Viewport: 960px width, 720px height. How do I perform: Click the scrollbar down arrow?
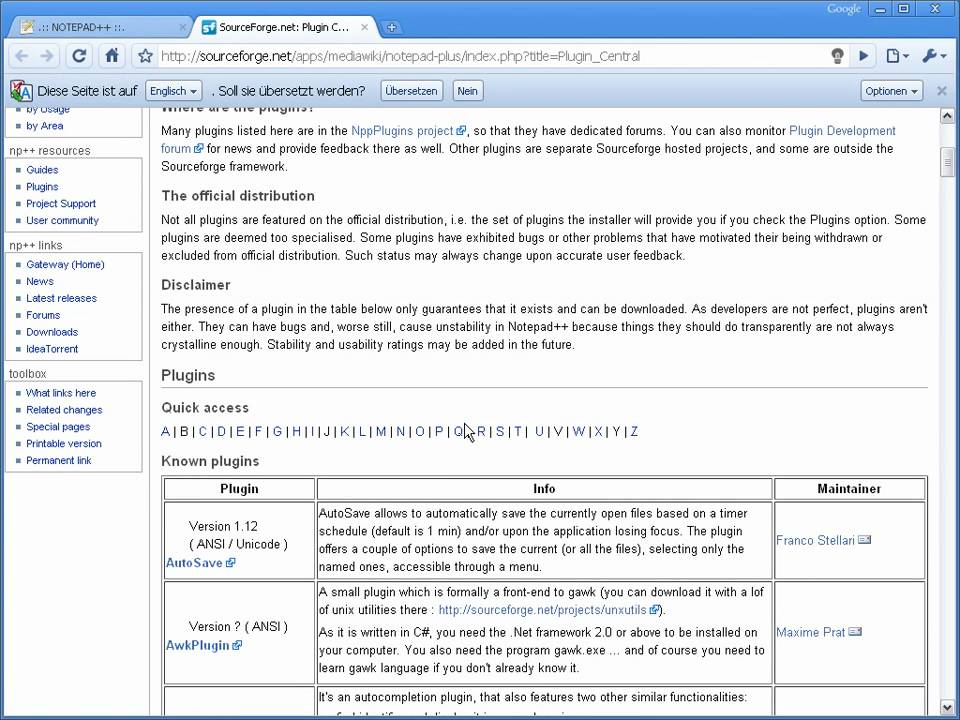tap(947, 707)
